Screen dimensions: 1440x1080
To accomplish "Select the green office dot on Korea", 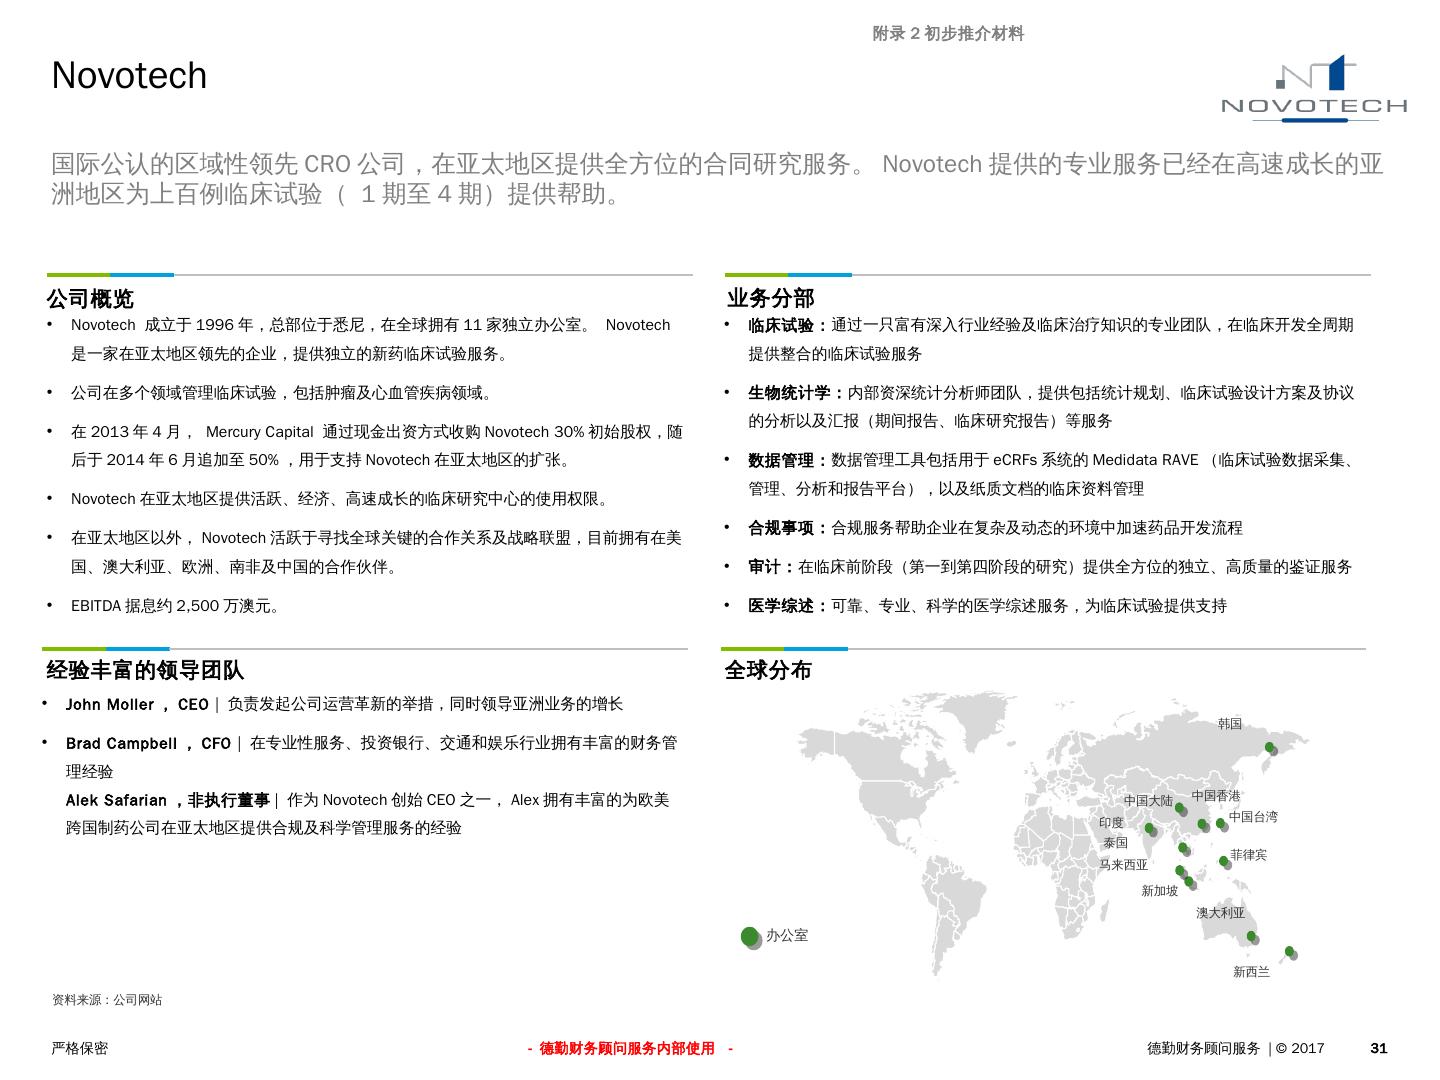I will point(1270,747).
